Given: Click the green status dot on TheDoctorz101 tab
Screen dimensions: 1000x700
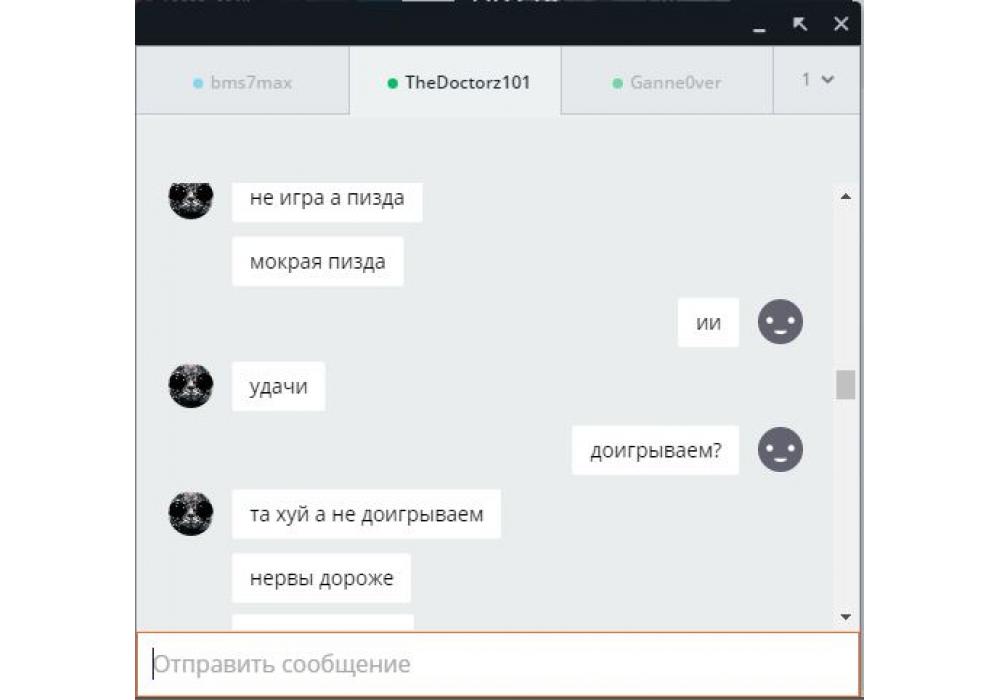Looking at the screenshot, I should pos(393,83).
